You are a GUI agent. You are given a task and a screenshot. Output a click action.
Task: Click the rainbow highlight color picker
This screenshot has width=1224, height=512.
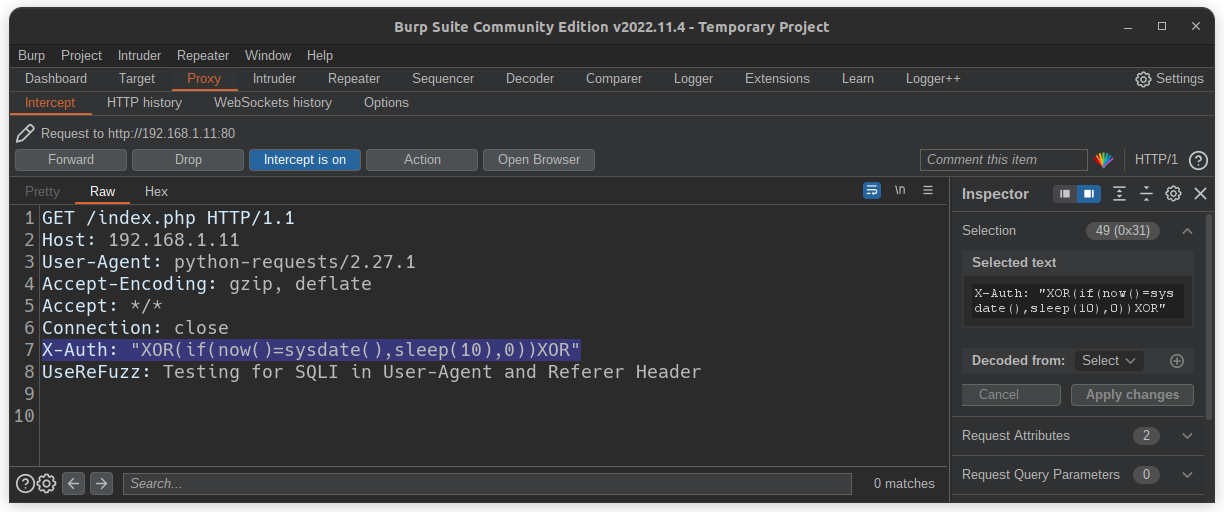tap(1104, 160)
